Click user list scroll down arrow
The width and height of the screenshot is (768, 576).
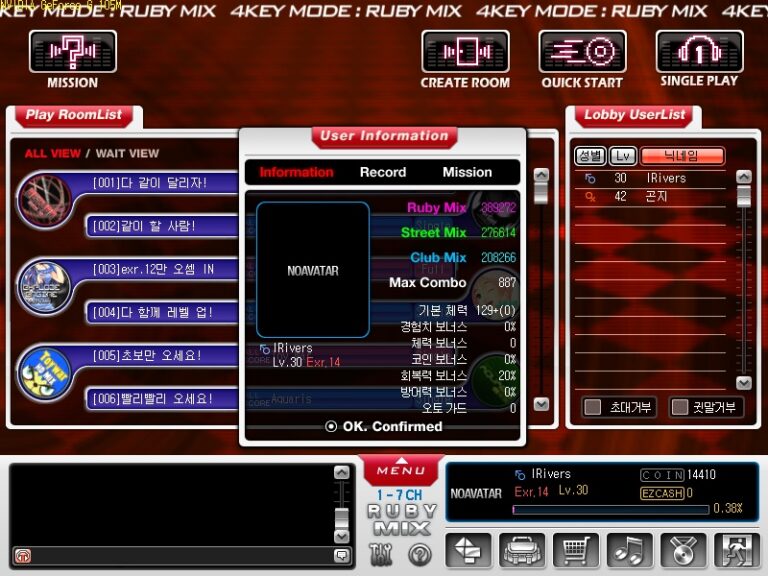pos(744,383)
